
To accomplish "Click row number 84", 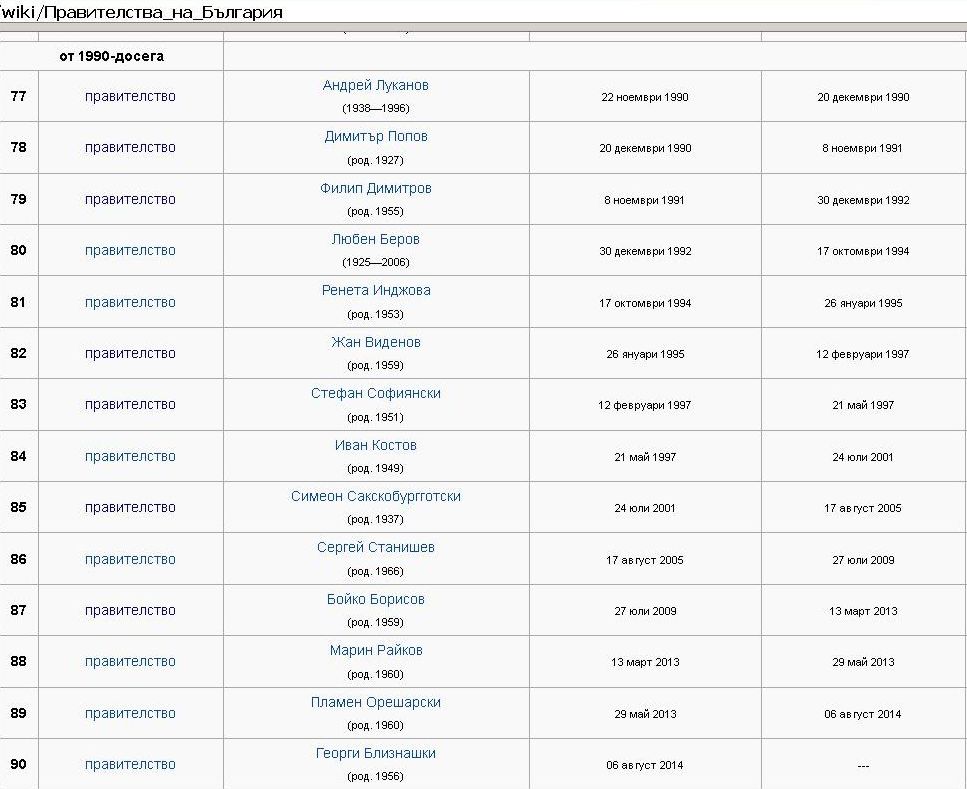I will point(19,456).
